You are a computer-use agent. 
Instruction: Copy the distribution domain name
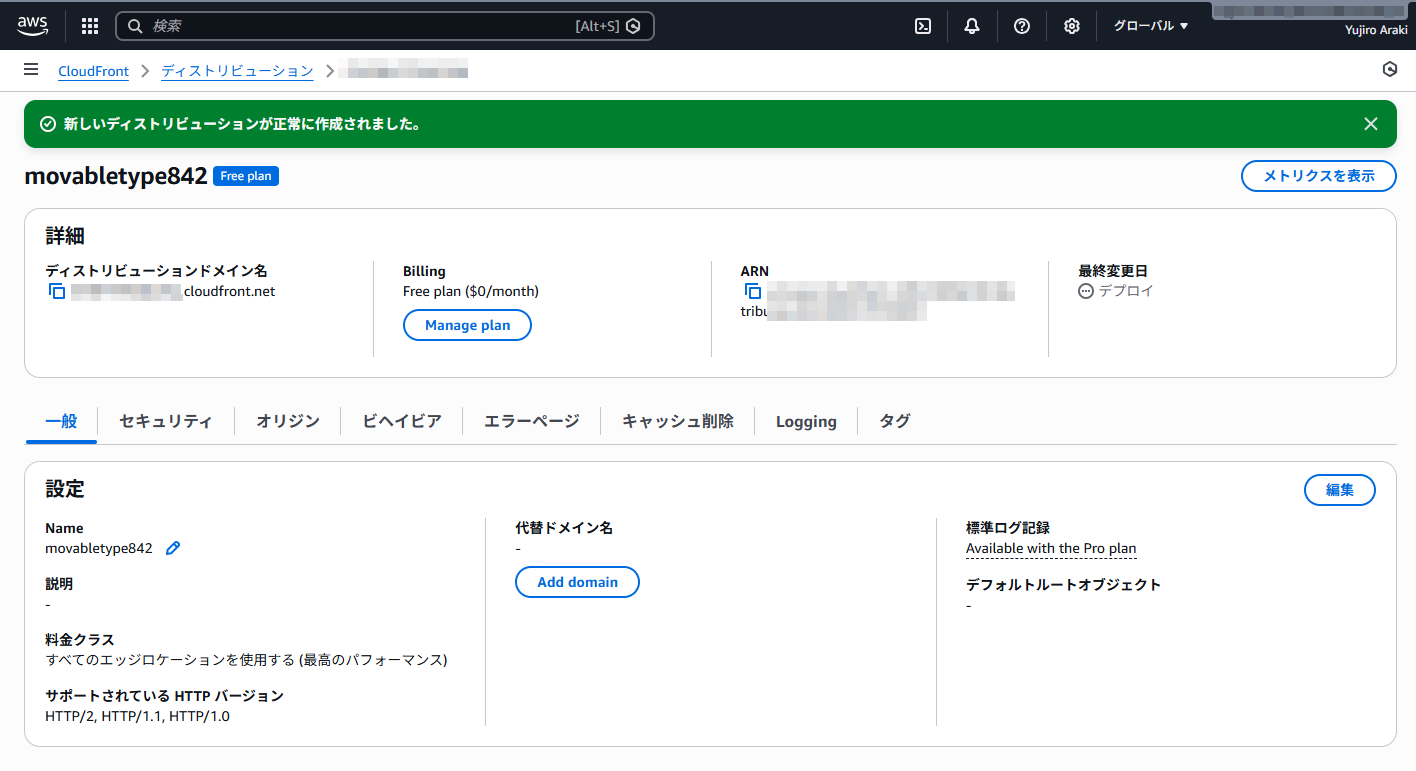click(x=57, y=291)
